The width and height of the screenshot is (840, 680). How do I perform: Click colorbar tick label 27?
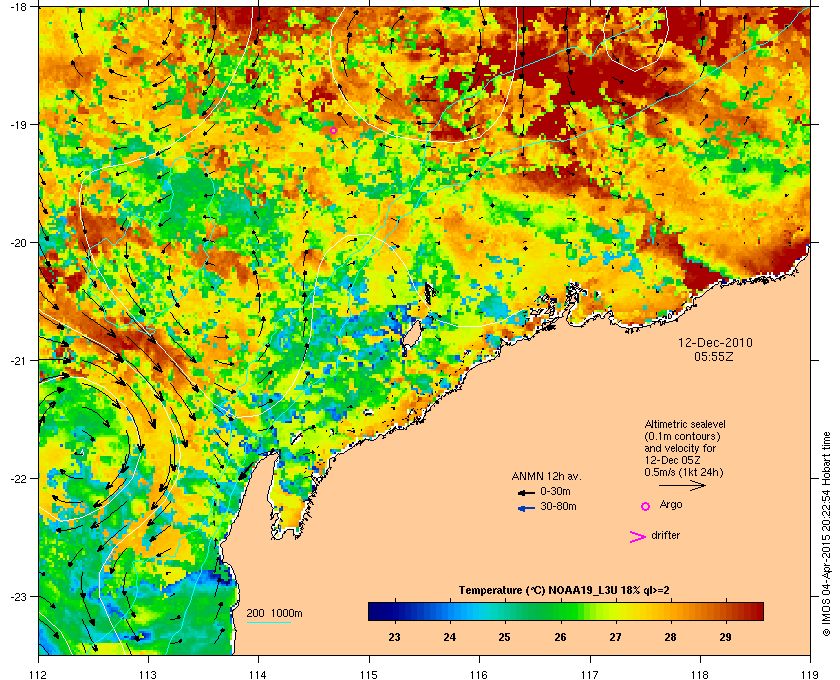point(615,637)
